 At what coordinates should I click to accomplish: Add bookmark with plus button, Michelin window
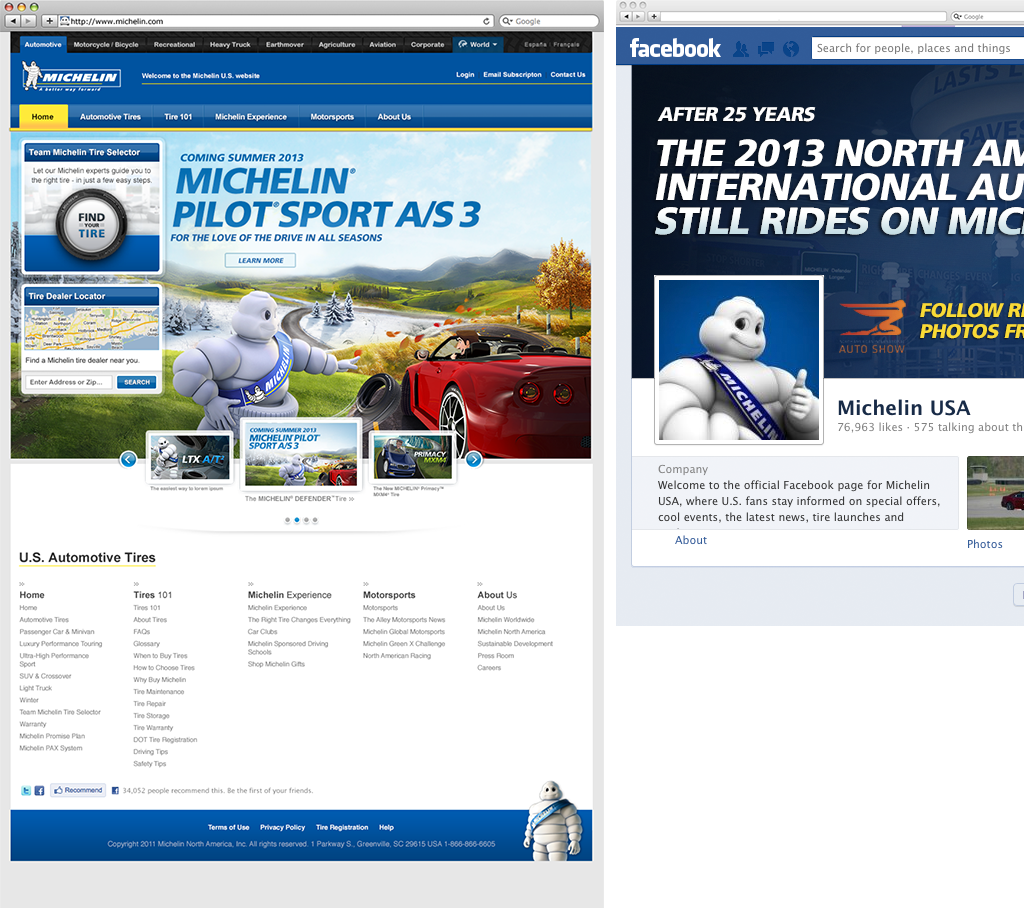50,21
